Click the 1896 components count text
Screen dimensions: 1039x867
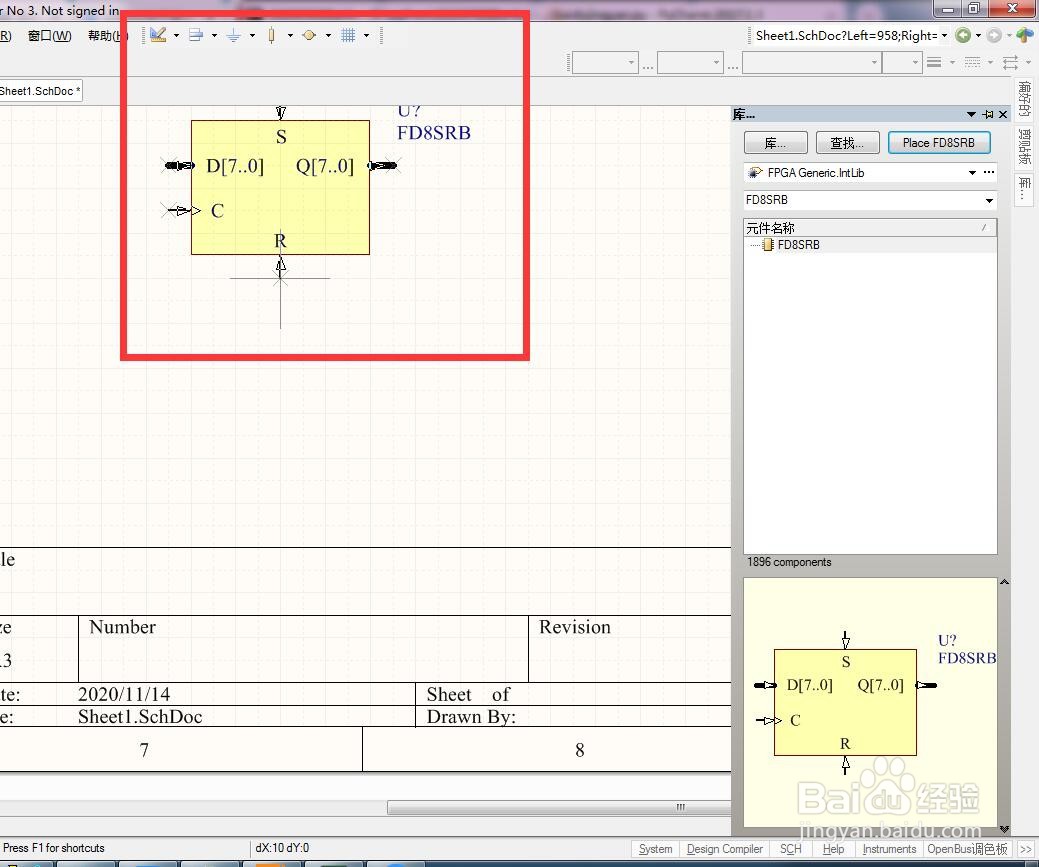click(789, 562)
